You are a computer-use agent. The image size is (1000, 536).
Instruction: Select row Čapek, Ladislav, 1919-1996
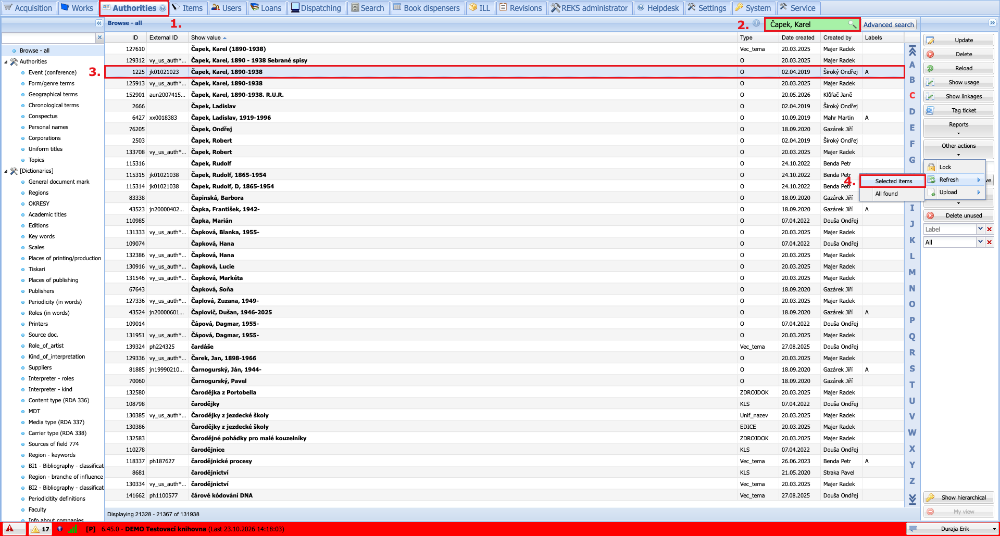click(504, 117)
